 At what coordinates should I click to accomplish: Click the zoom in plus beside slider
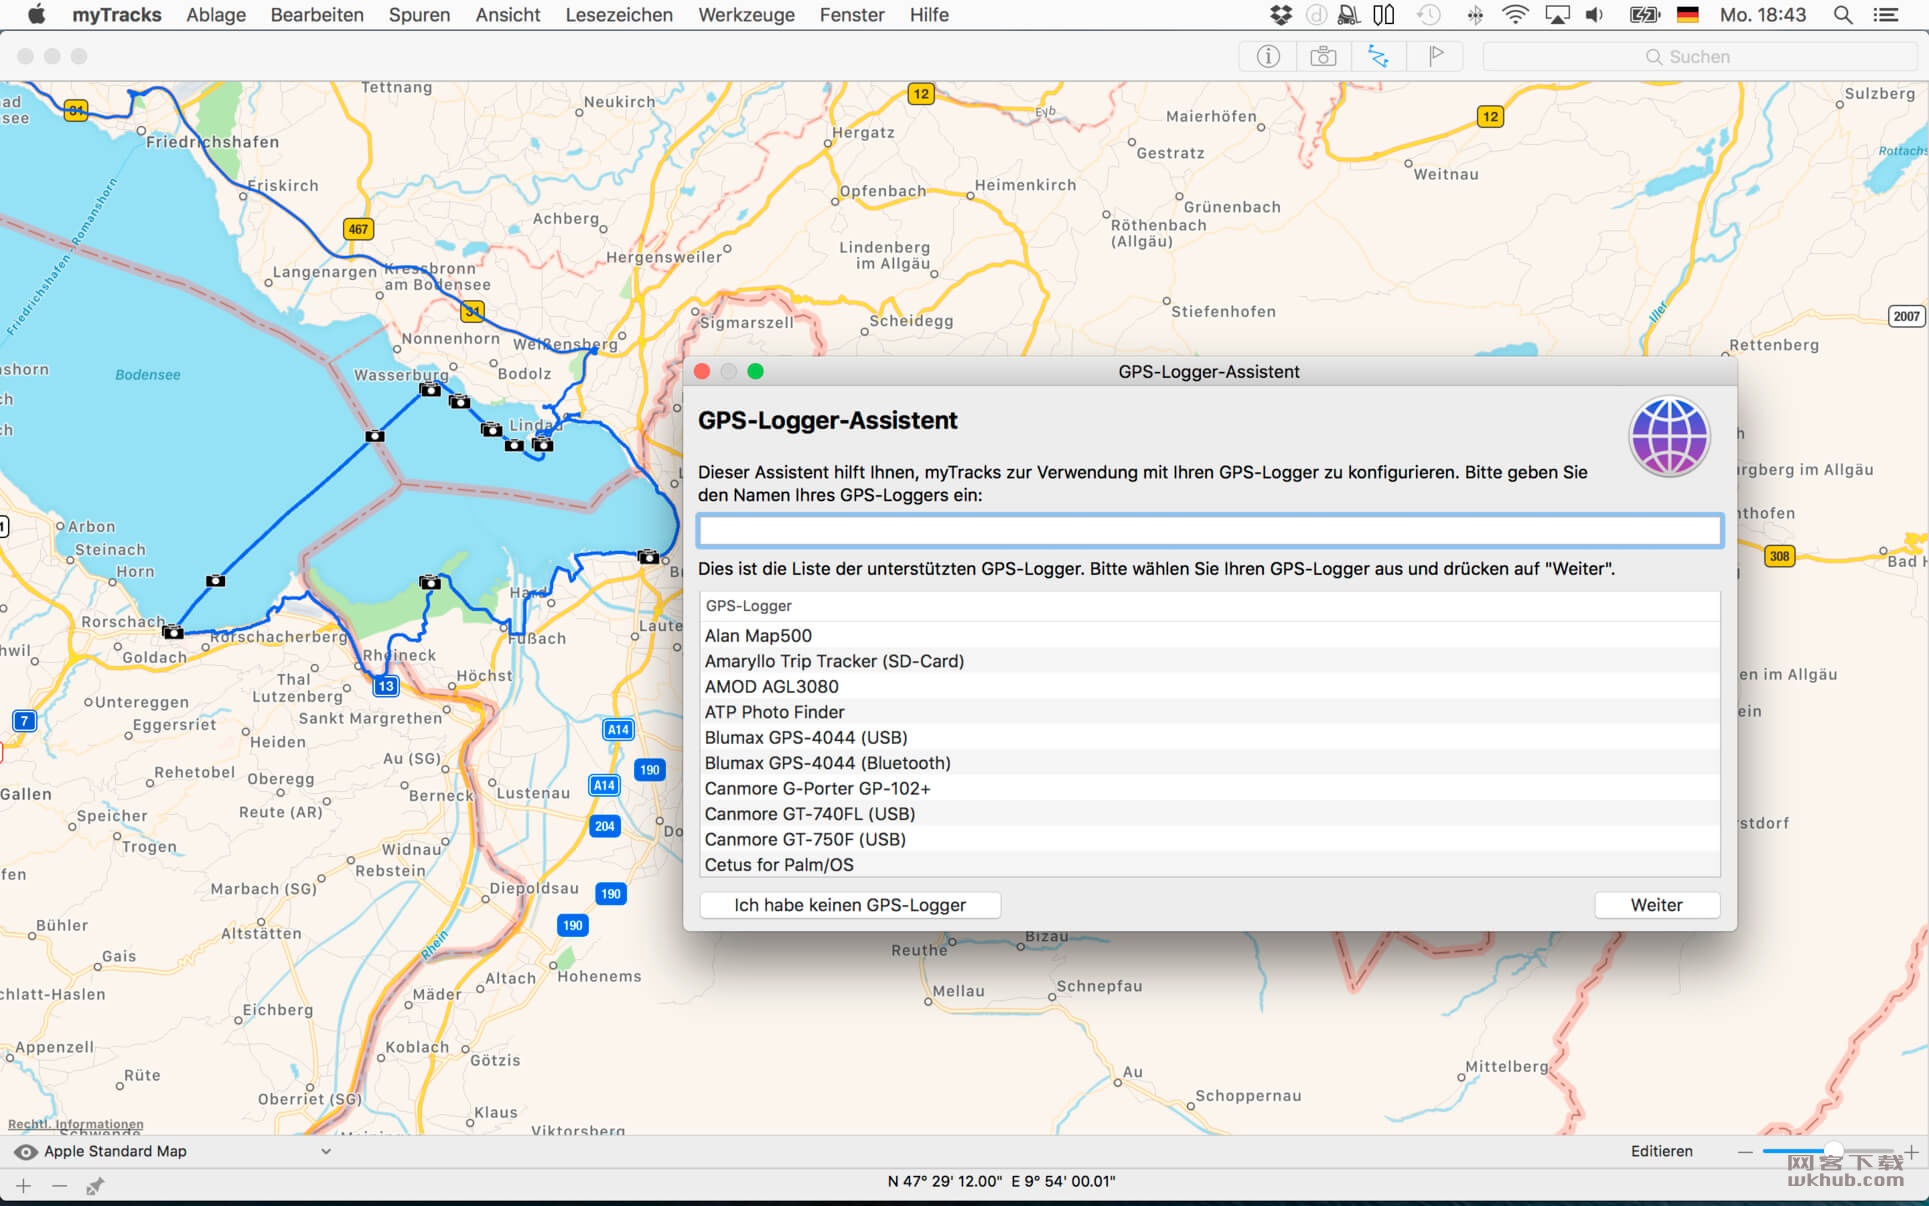[x=1911, y=1152]
